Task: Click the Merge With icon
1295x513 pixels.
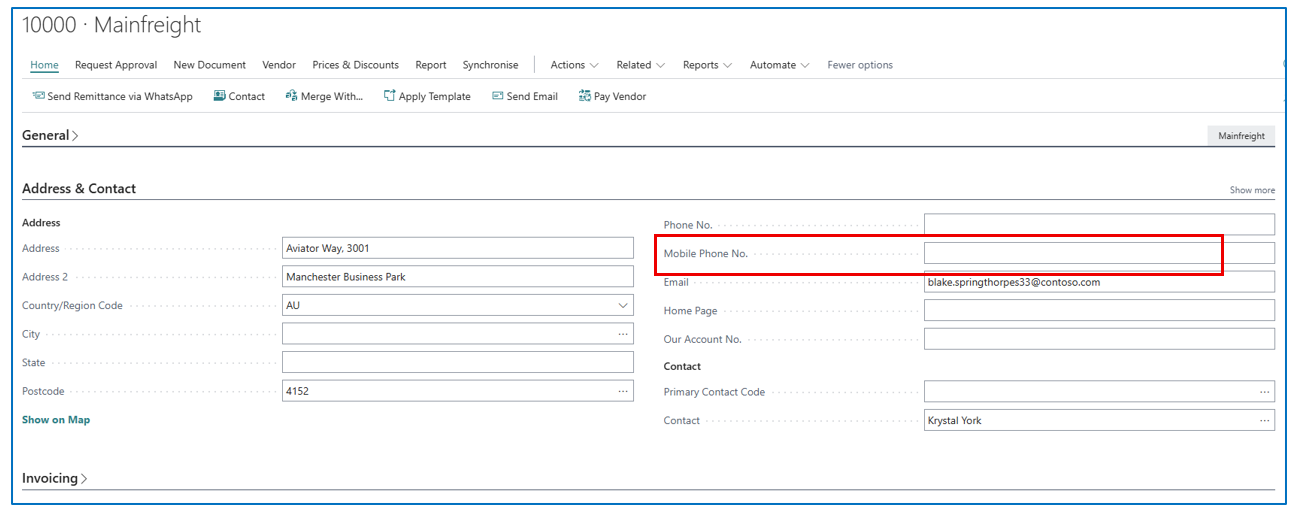Action: [291, 97]
